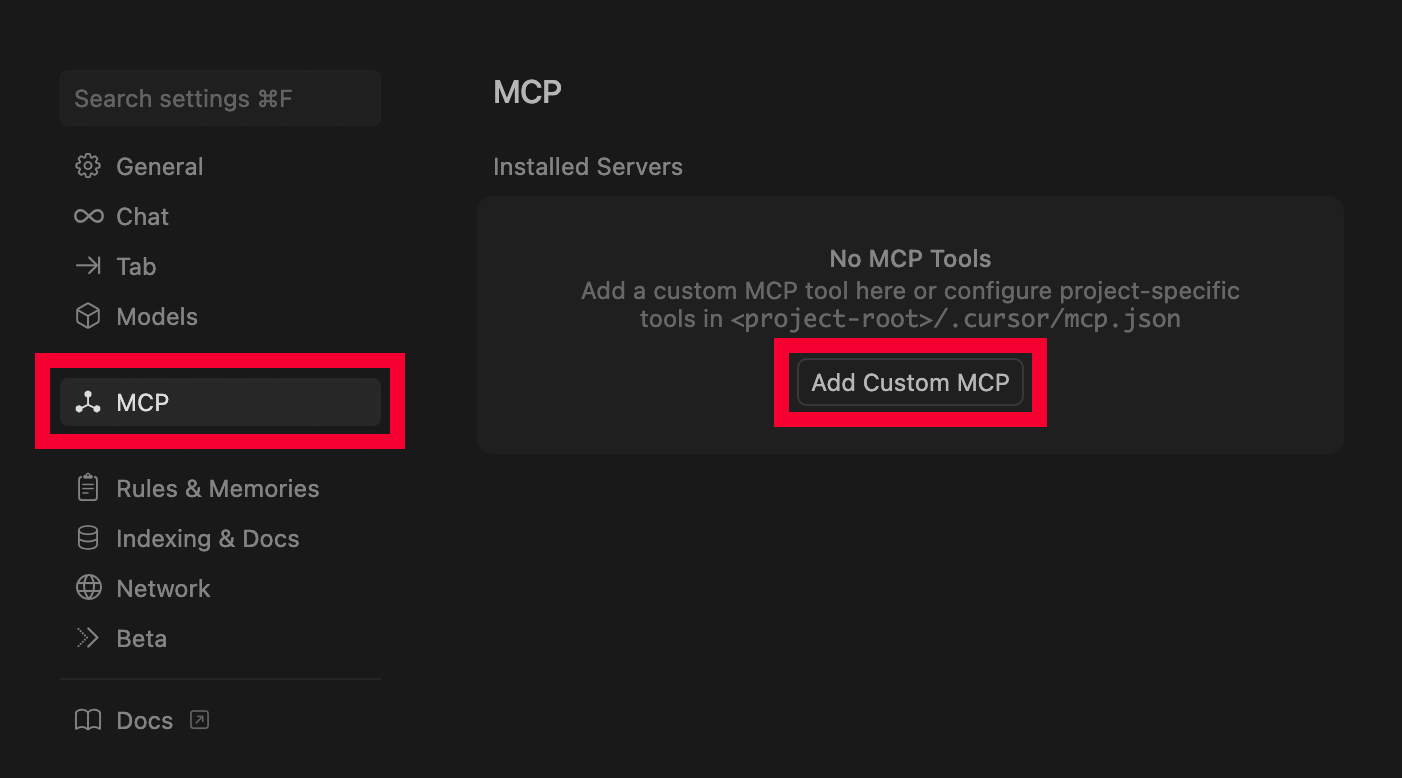Image resolution: width=1402 pixels, height=778 pixels.
Task: Click the Tab arrow icon in sidebar
Action: [x=88, y=266]
